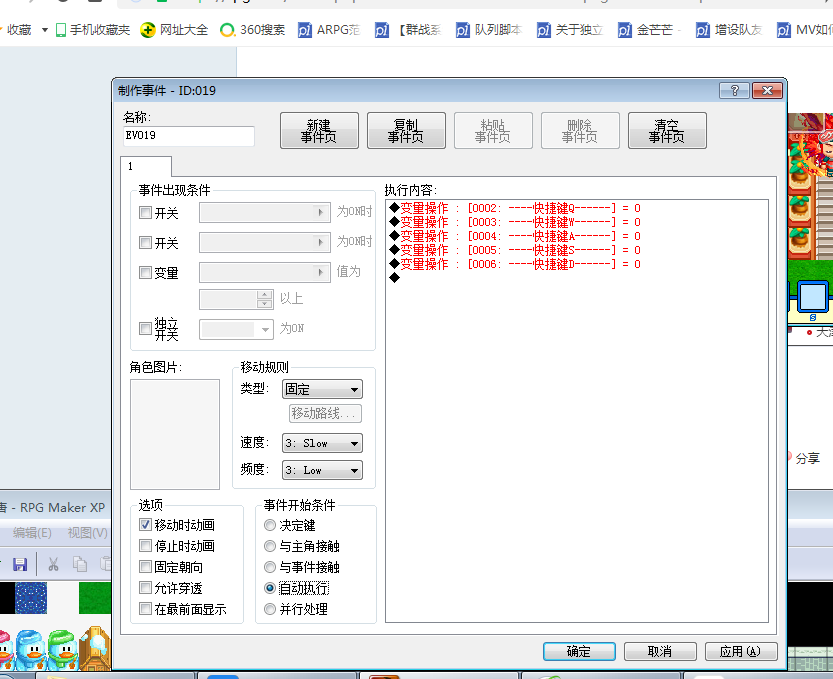Open the MV bookmark at bar end
833x679 pixels.
tap(805, 30)
